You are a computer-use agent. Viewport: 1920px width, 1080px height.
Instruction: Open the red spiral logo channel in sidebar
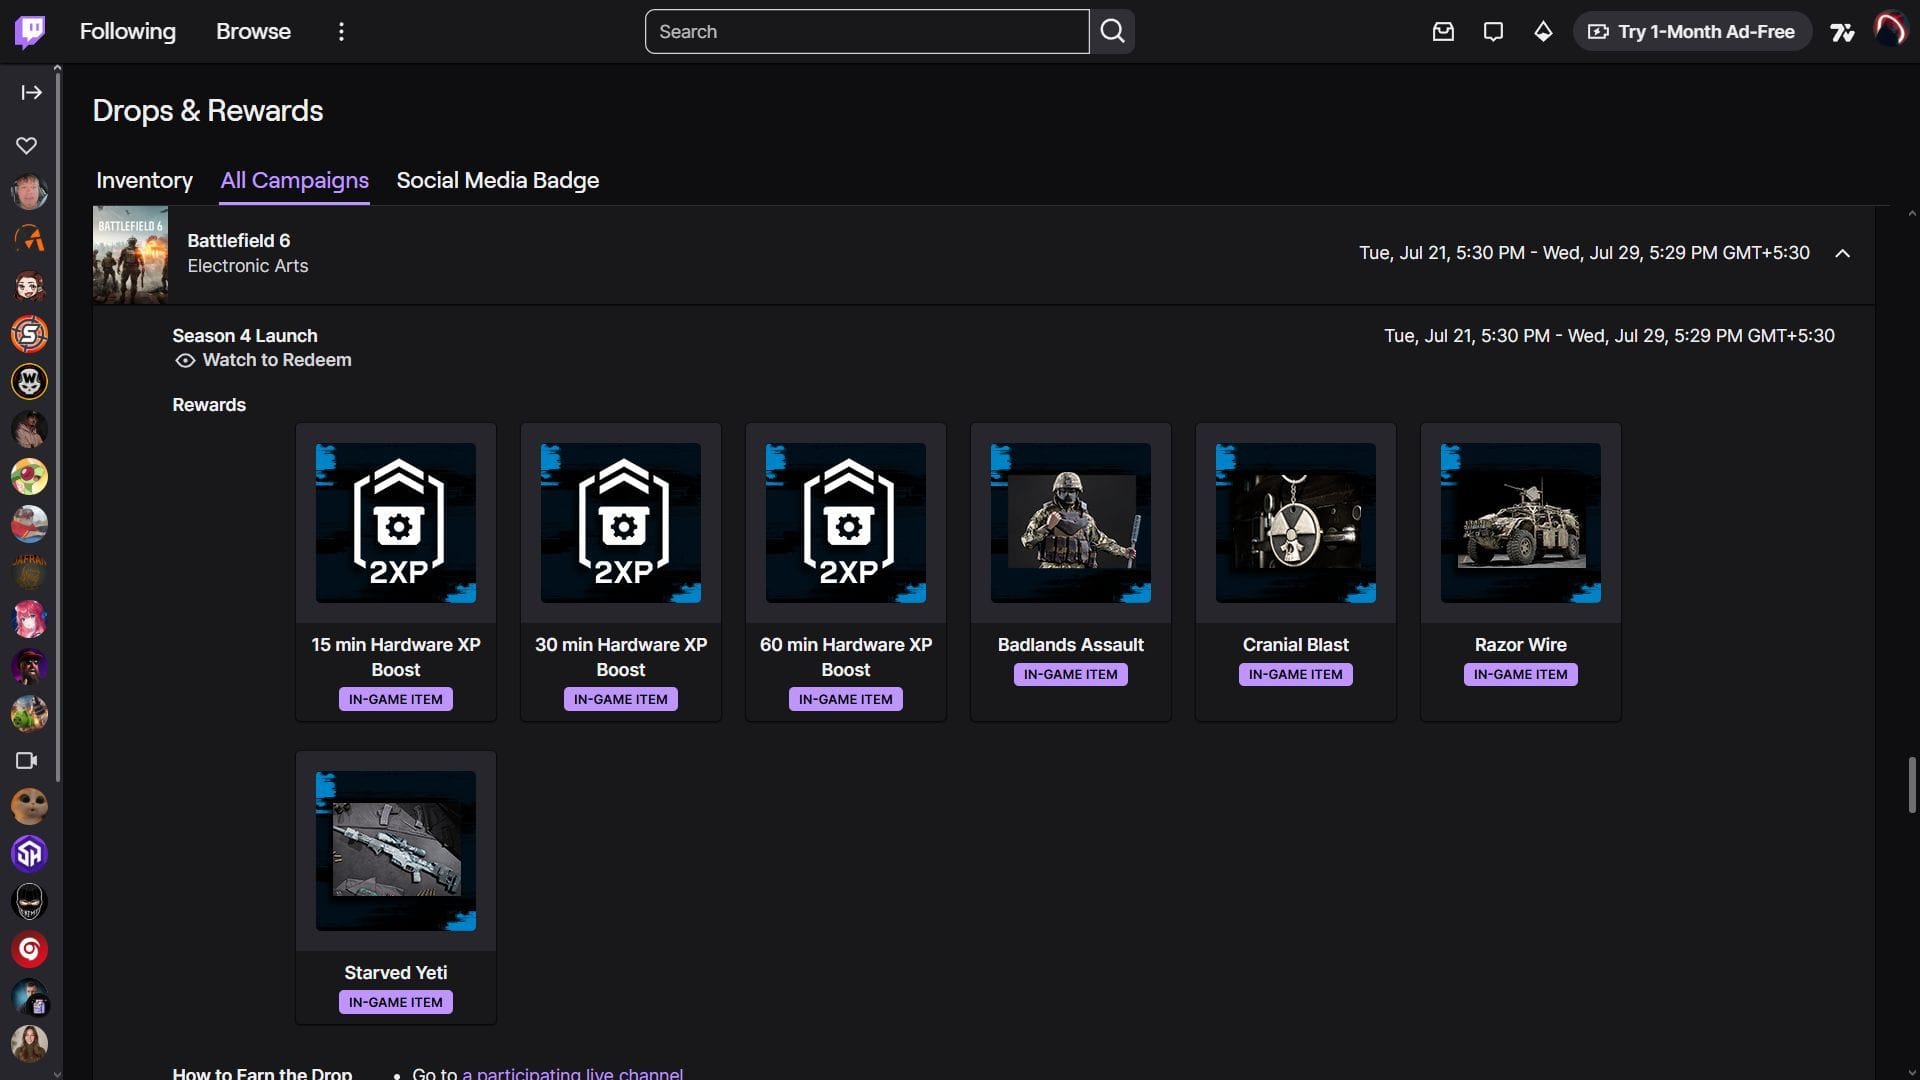pyautogui.click(x=29, y=949)
